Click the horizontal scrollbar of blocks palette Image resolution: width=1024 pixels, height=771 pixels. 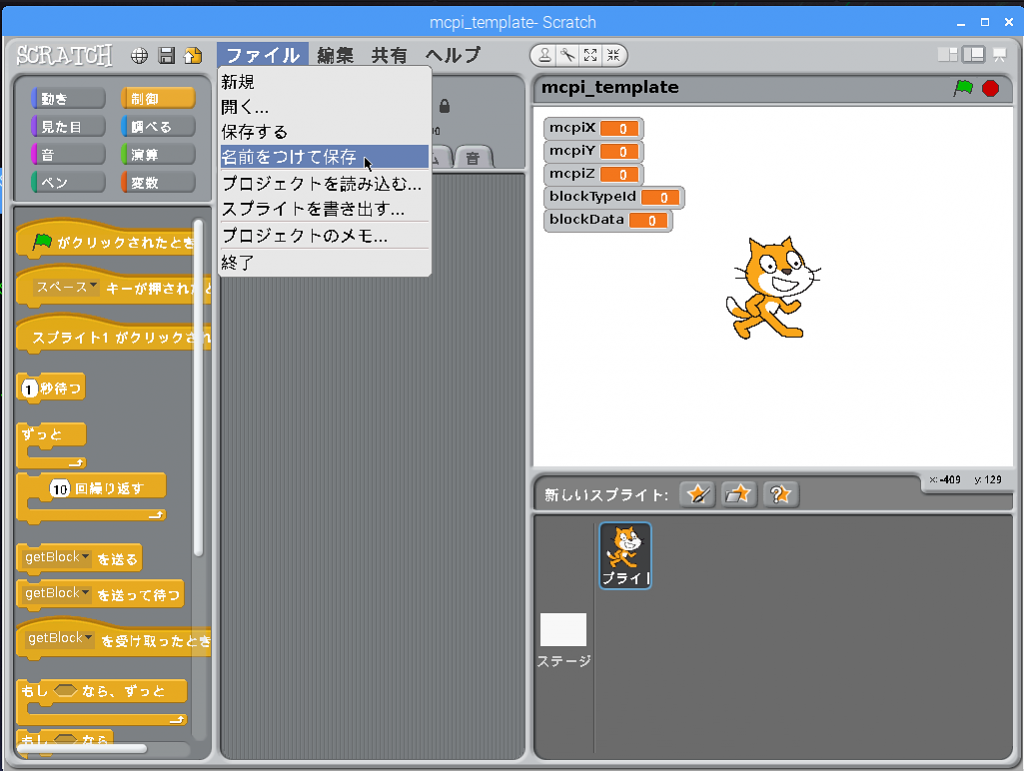[x=83, y=749]
